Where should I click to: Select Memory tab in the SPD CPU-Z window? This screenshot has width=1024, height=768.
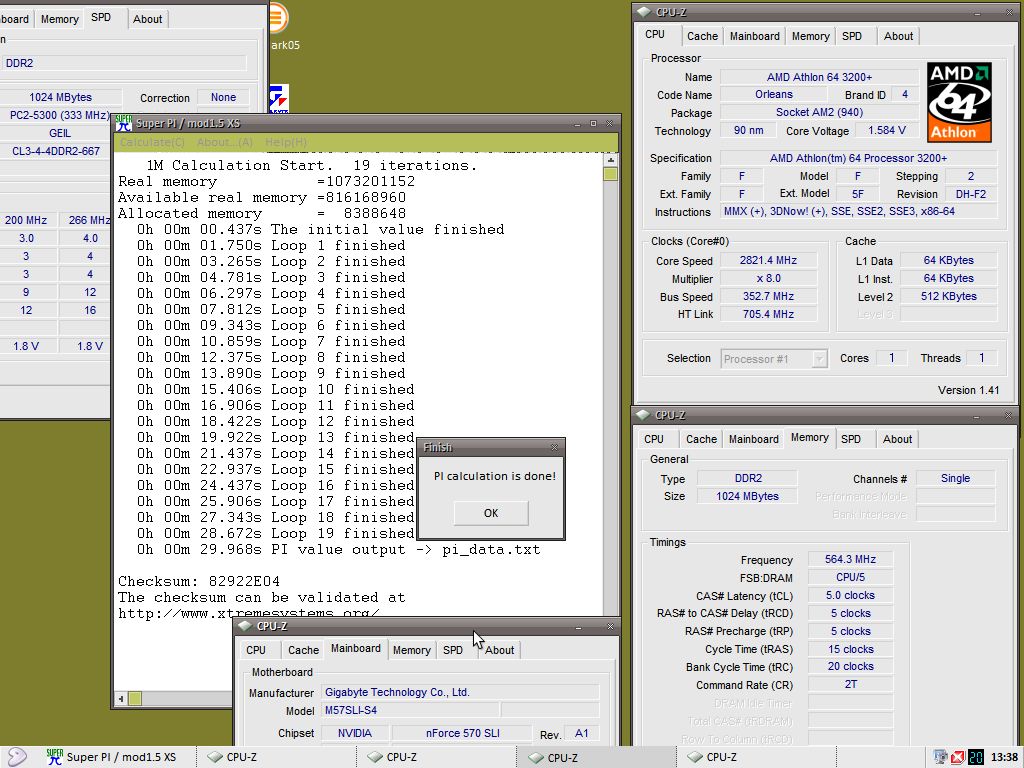pos(59,20)
